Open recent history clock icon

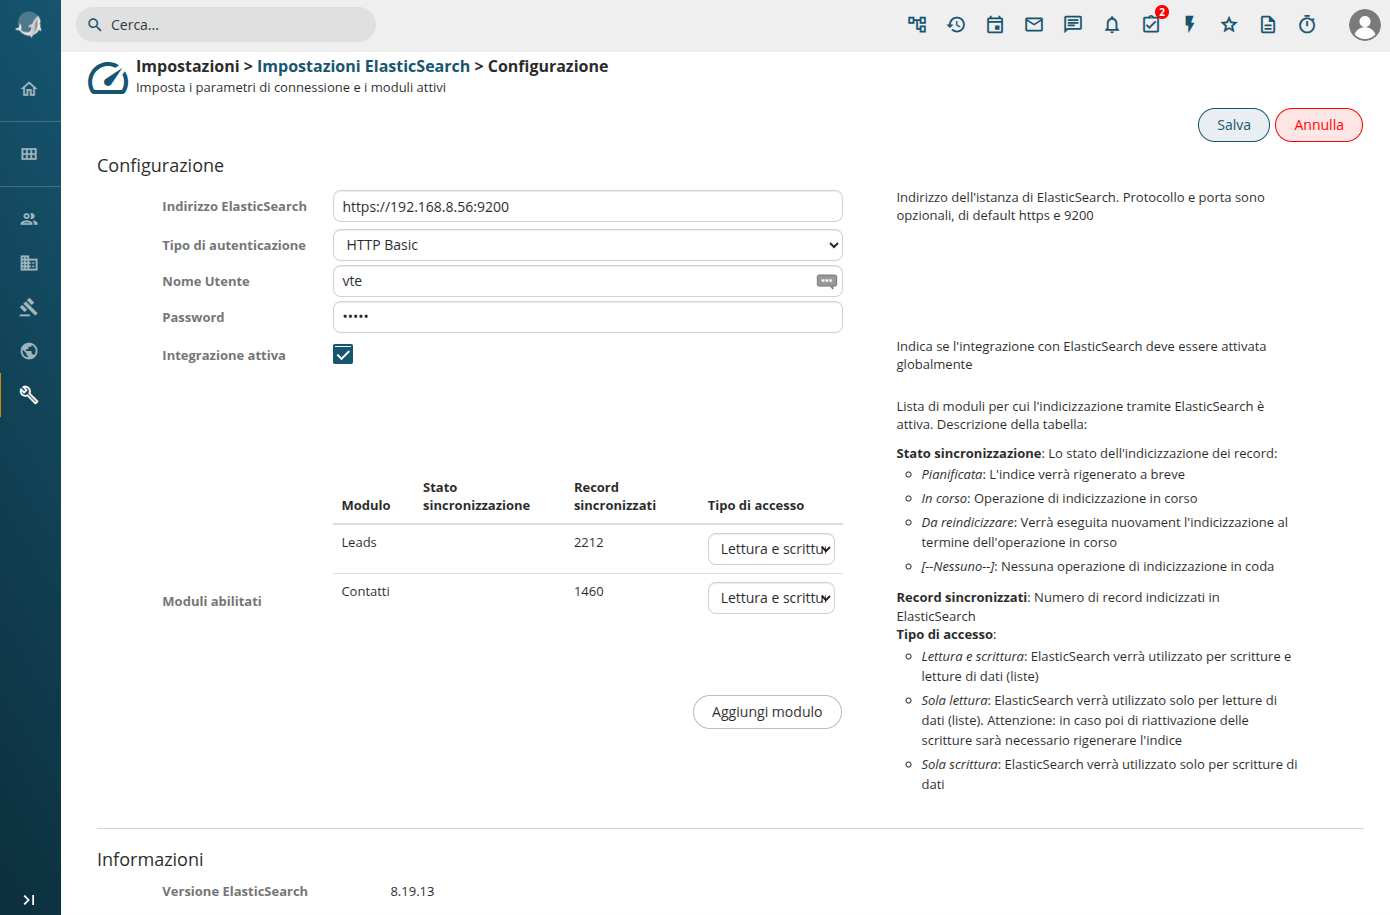pos(956,25)
